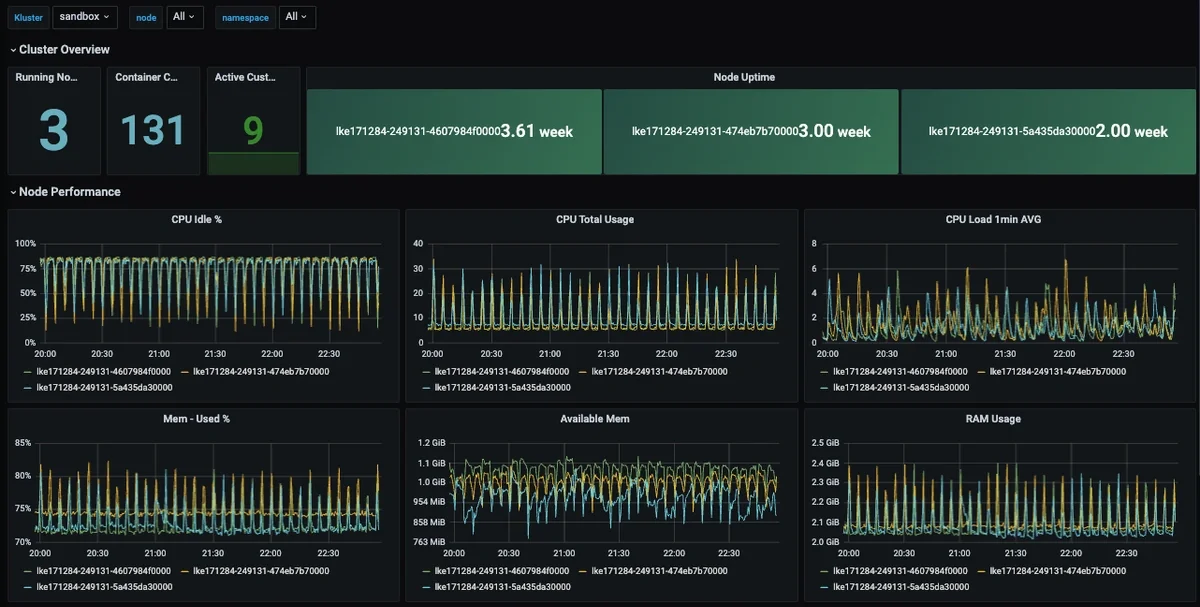Click the Kluster variable label
This screenshot has width=1200, height=607.
29,17
